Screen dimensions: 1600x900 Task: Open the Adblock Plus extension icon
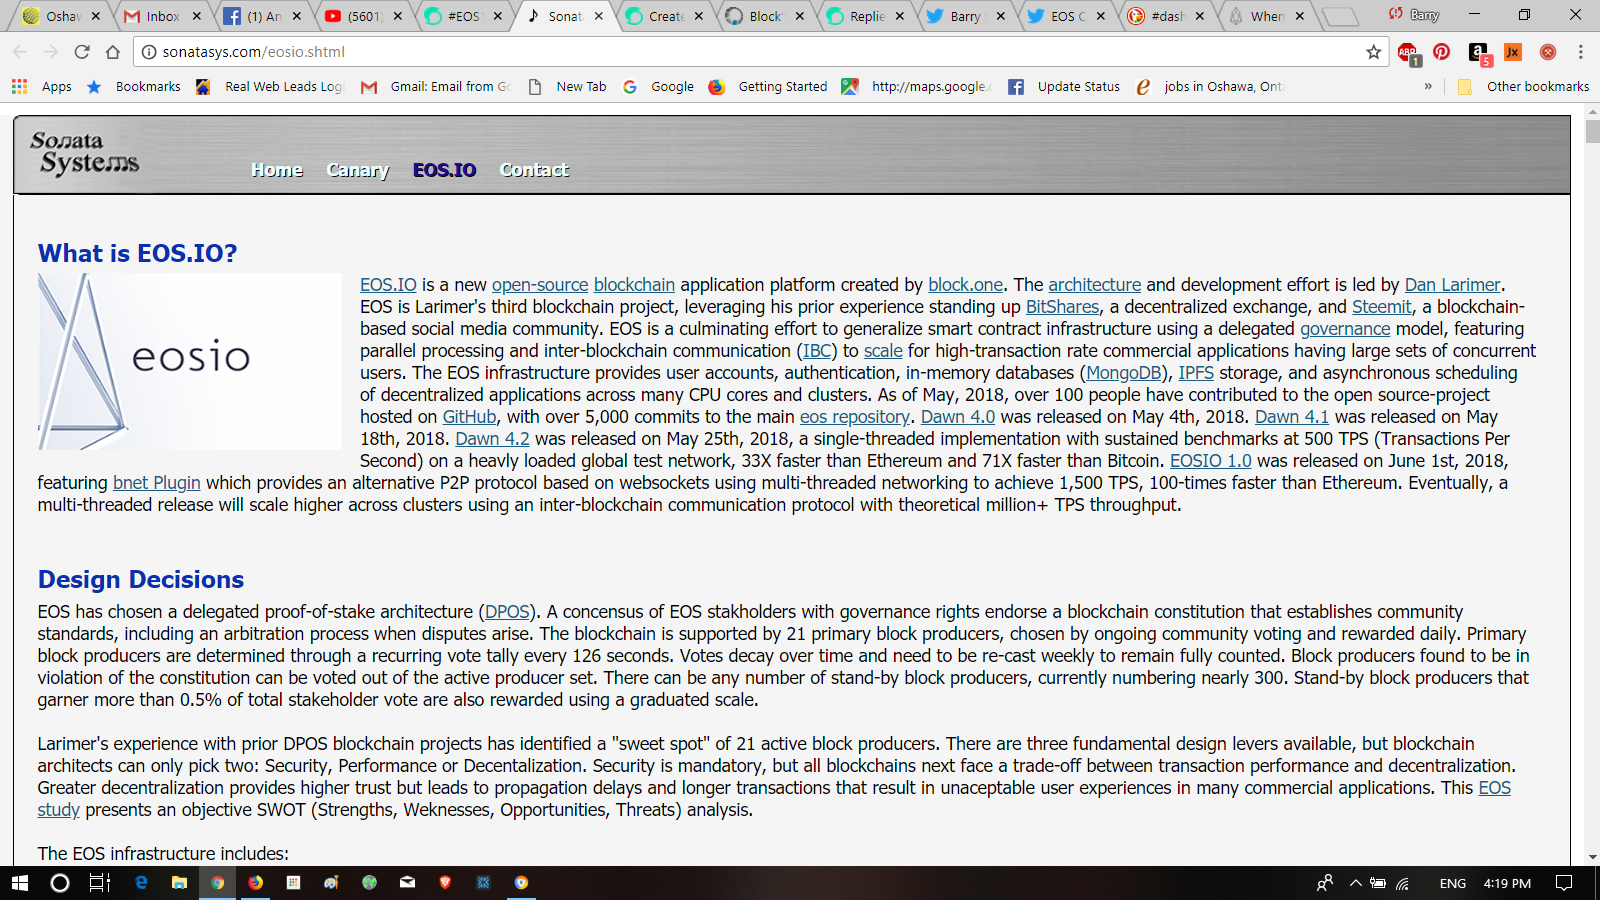[x=1408, y=53]
